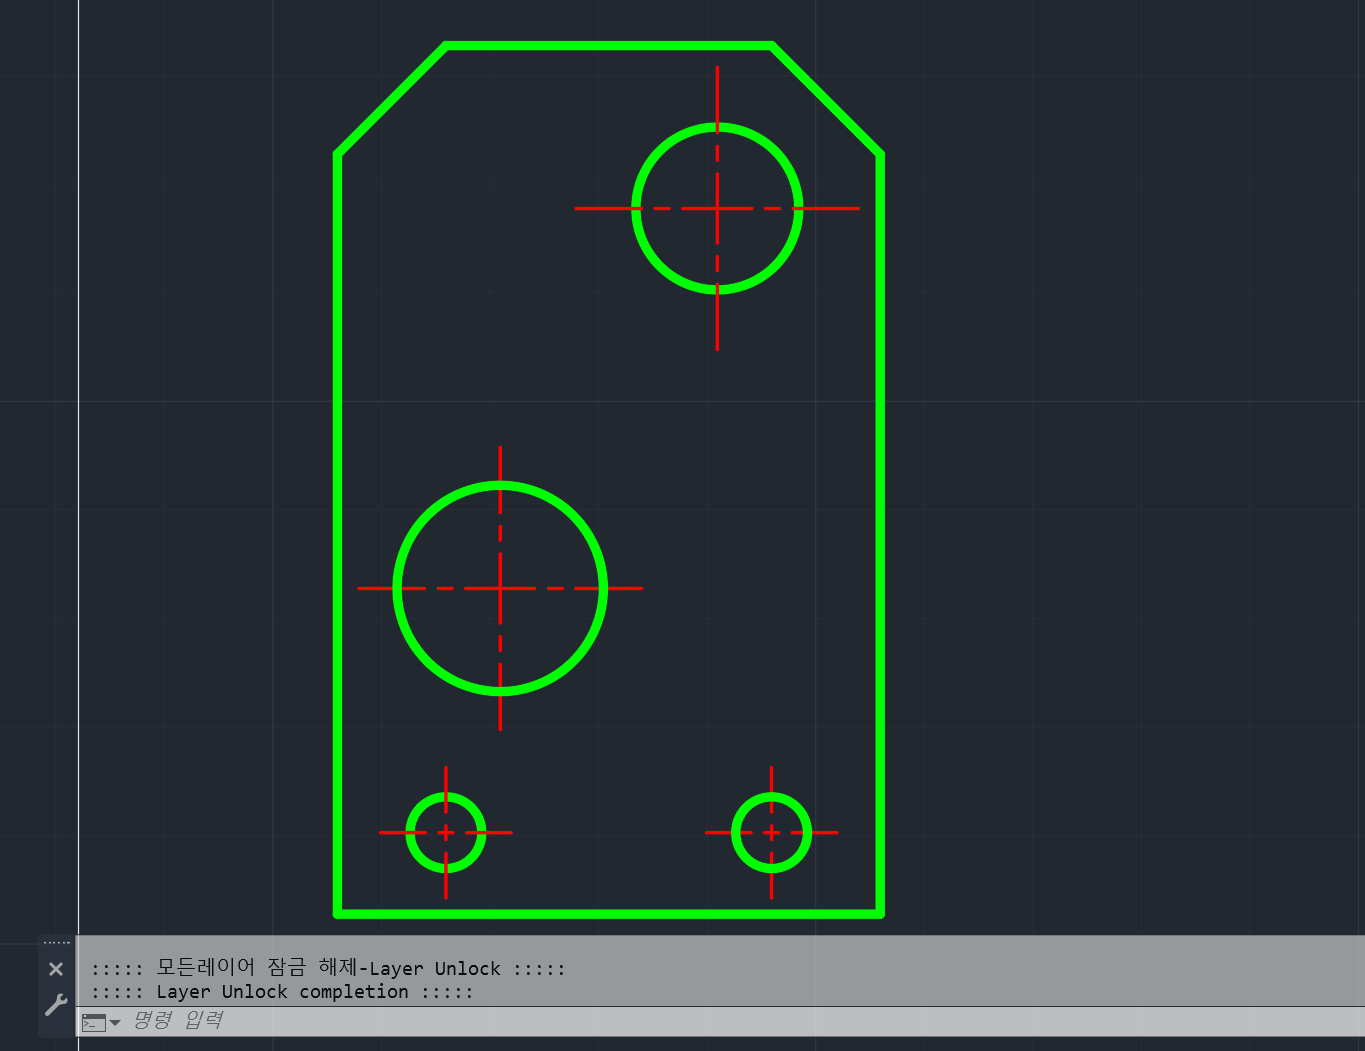This screenshot has width=1365, height=1051.
Task: Click the 'Layer Unlock completion' history line
Action: tap(282, 992)
